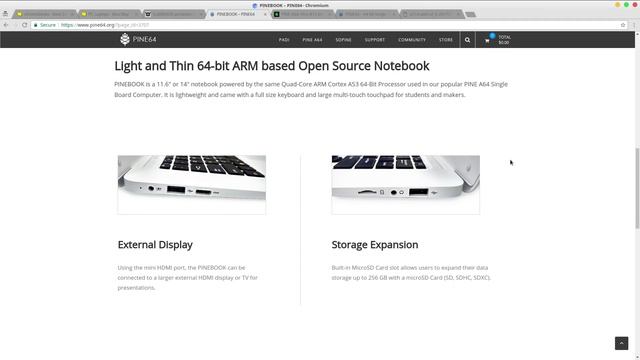Click the cart TOTAL $0.00 text
640x360 pixels.
click(504, 40)
